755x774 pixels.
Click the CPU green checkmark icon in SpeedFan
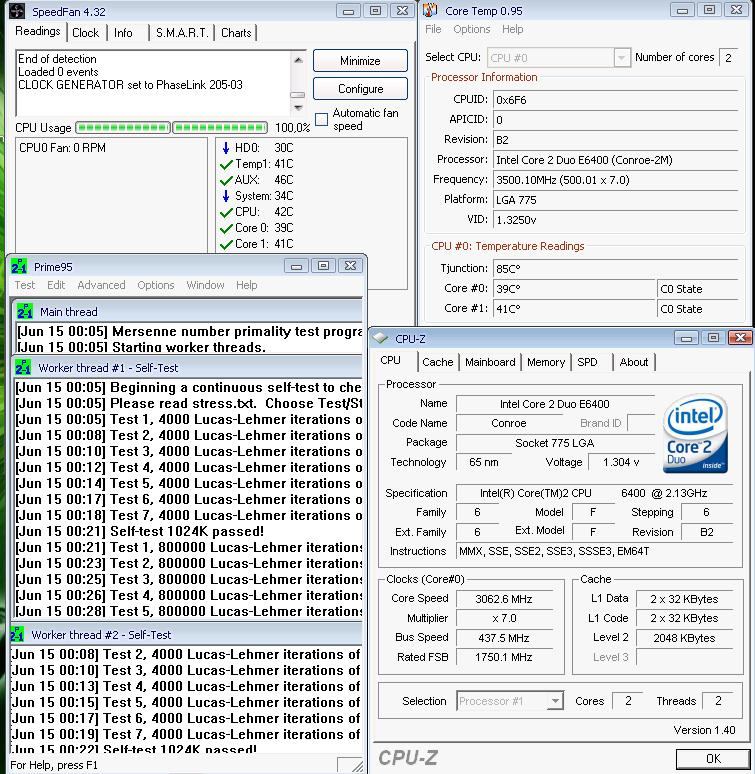pos(226,212)
